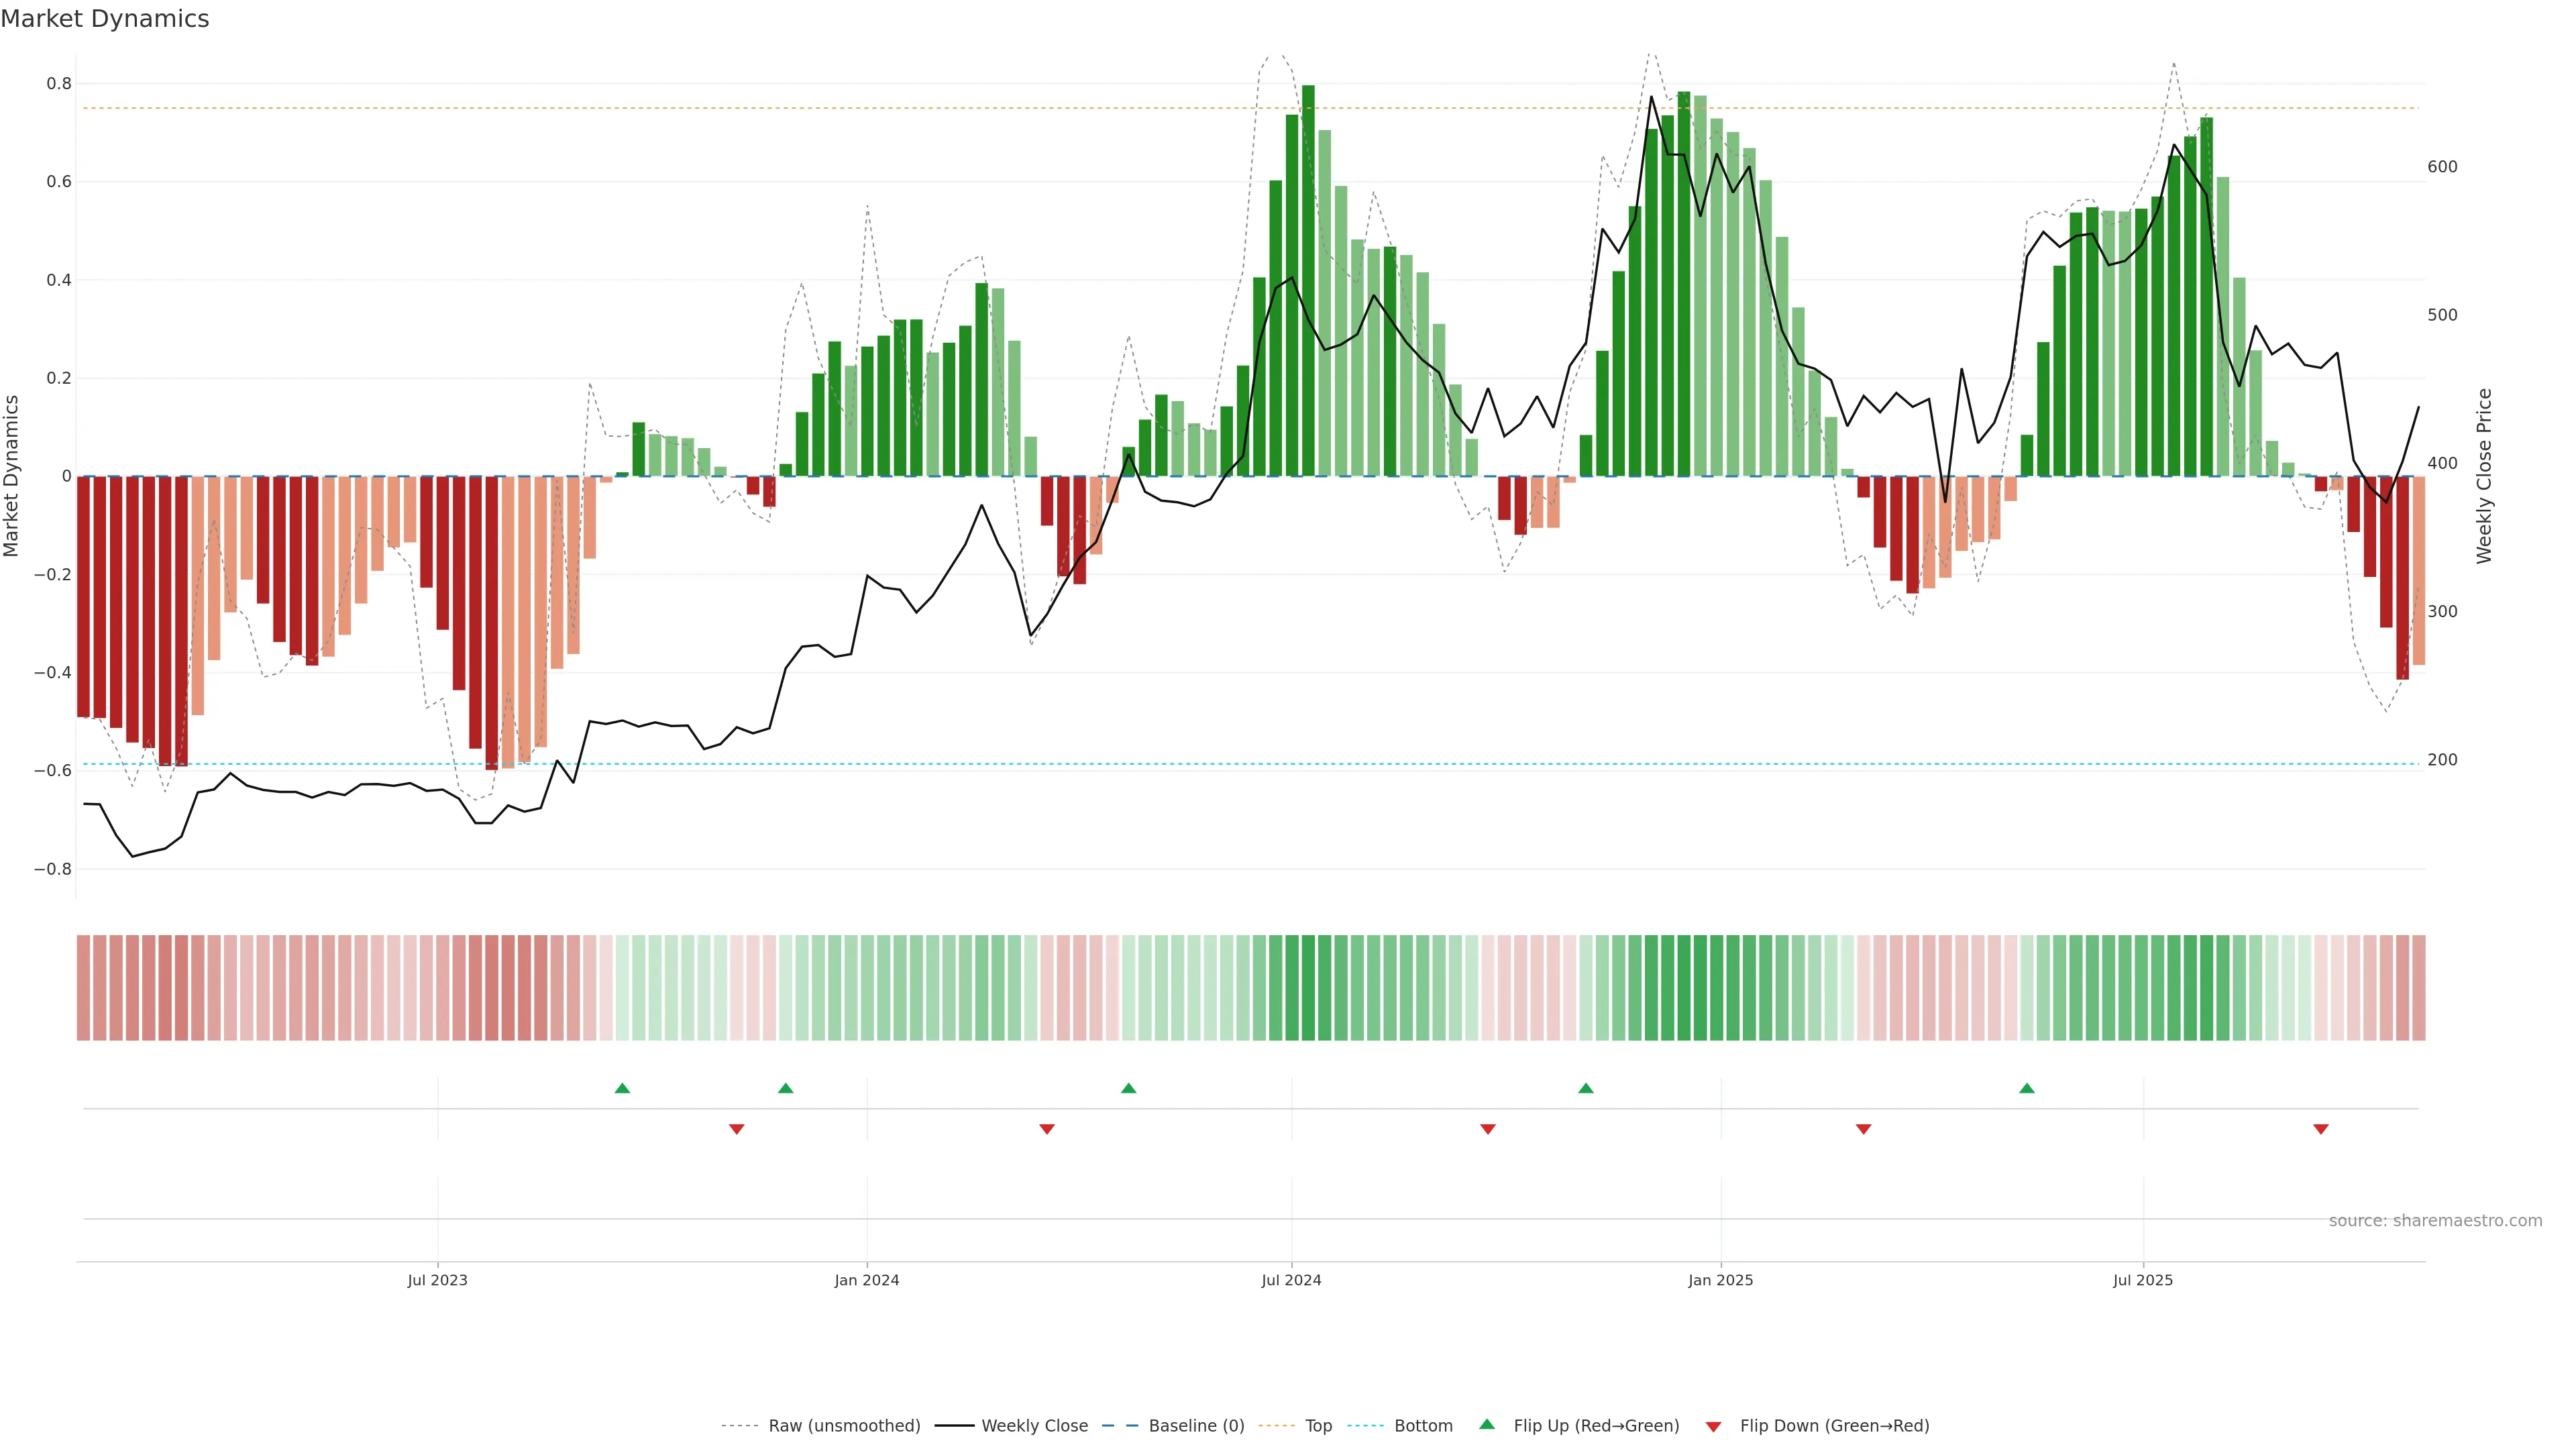Toggle the Baseline (0) legend entry
Screen dimensions: 2576x1449
[x=1196, y=1426]
